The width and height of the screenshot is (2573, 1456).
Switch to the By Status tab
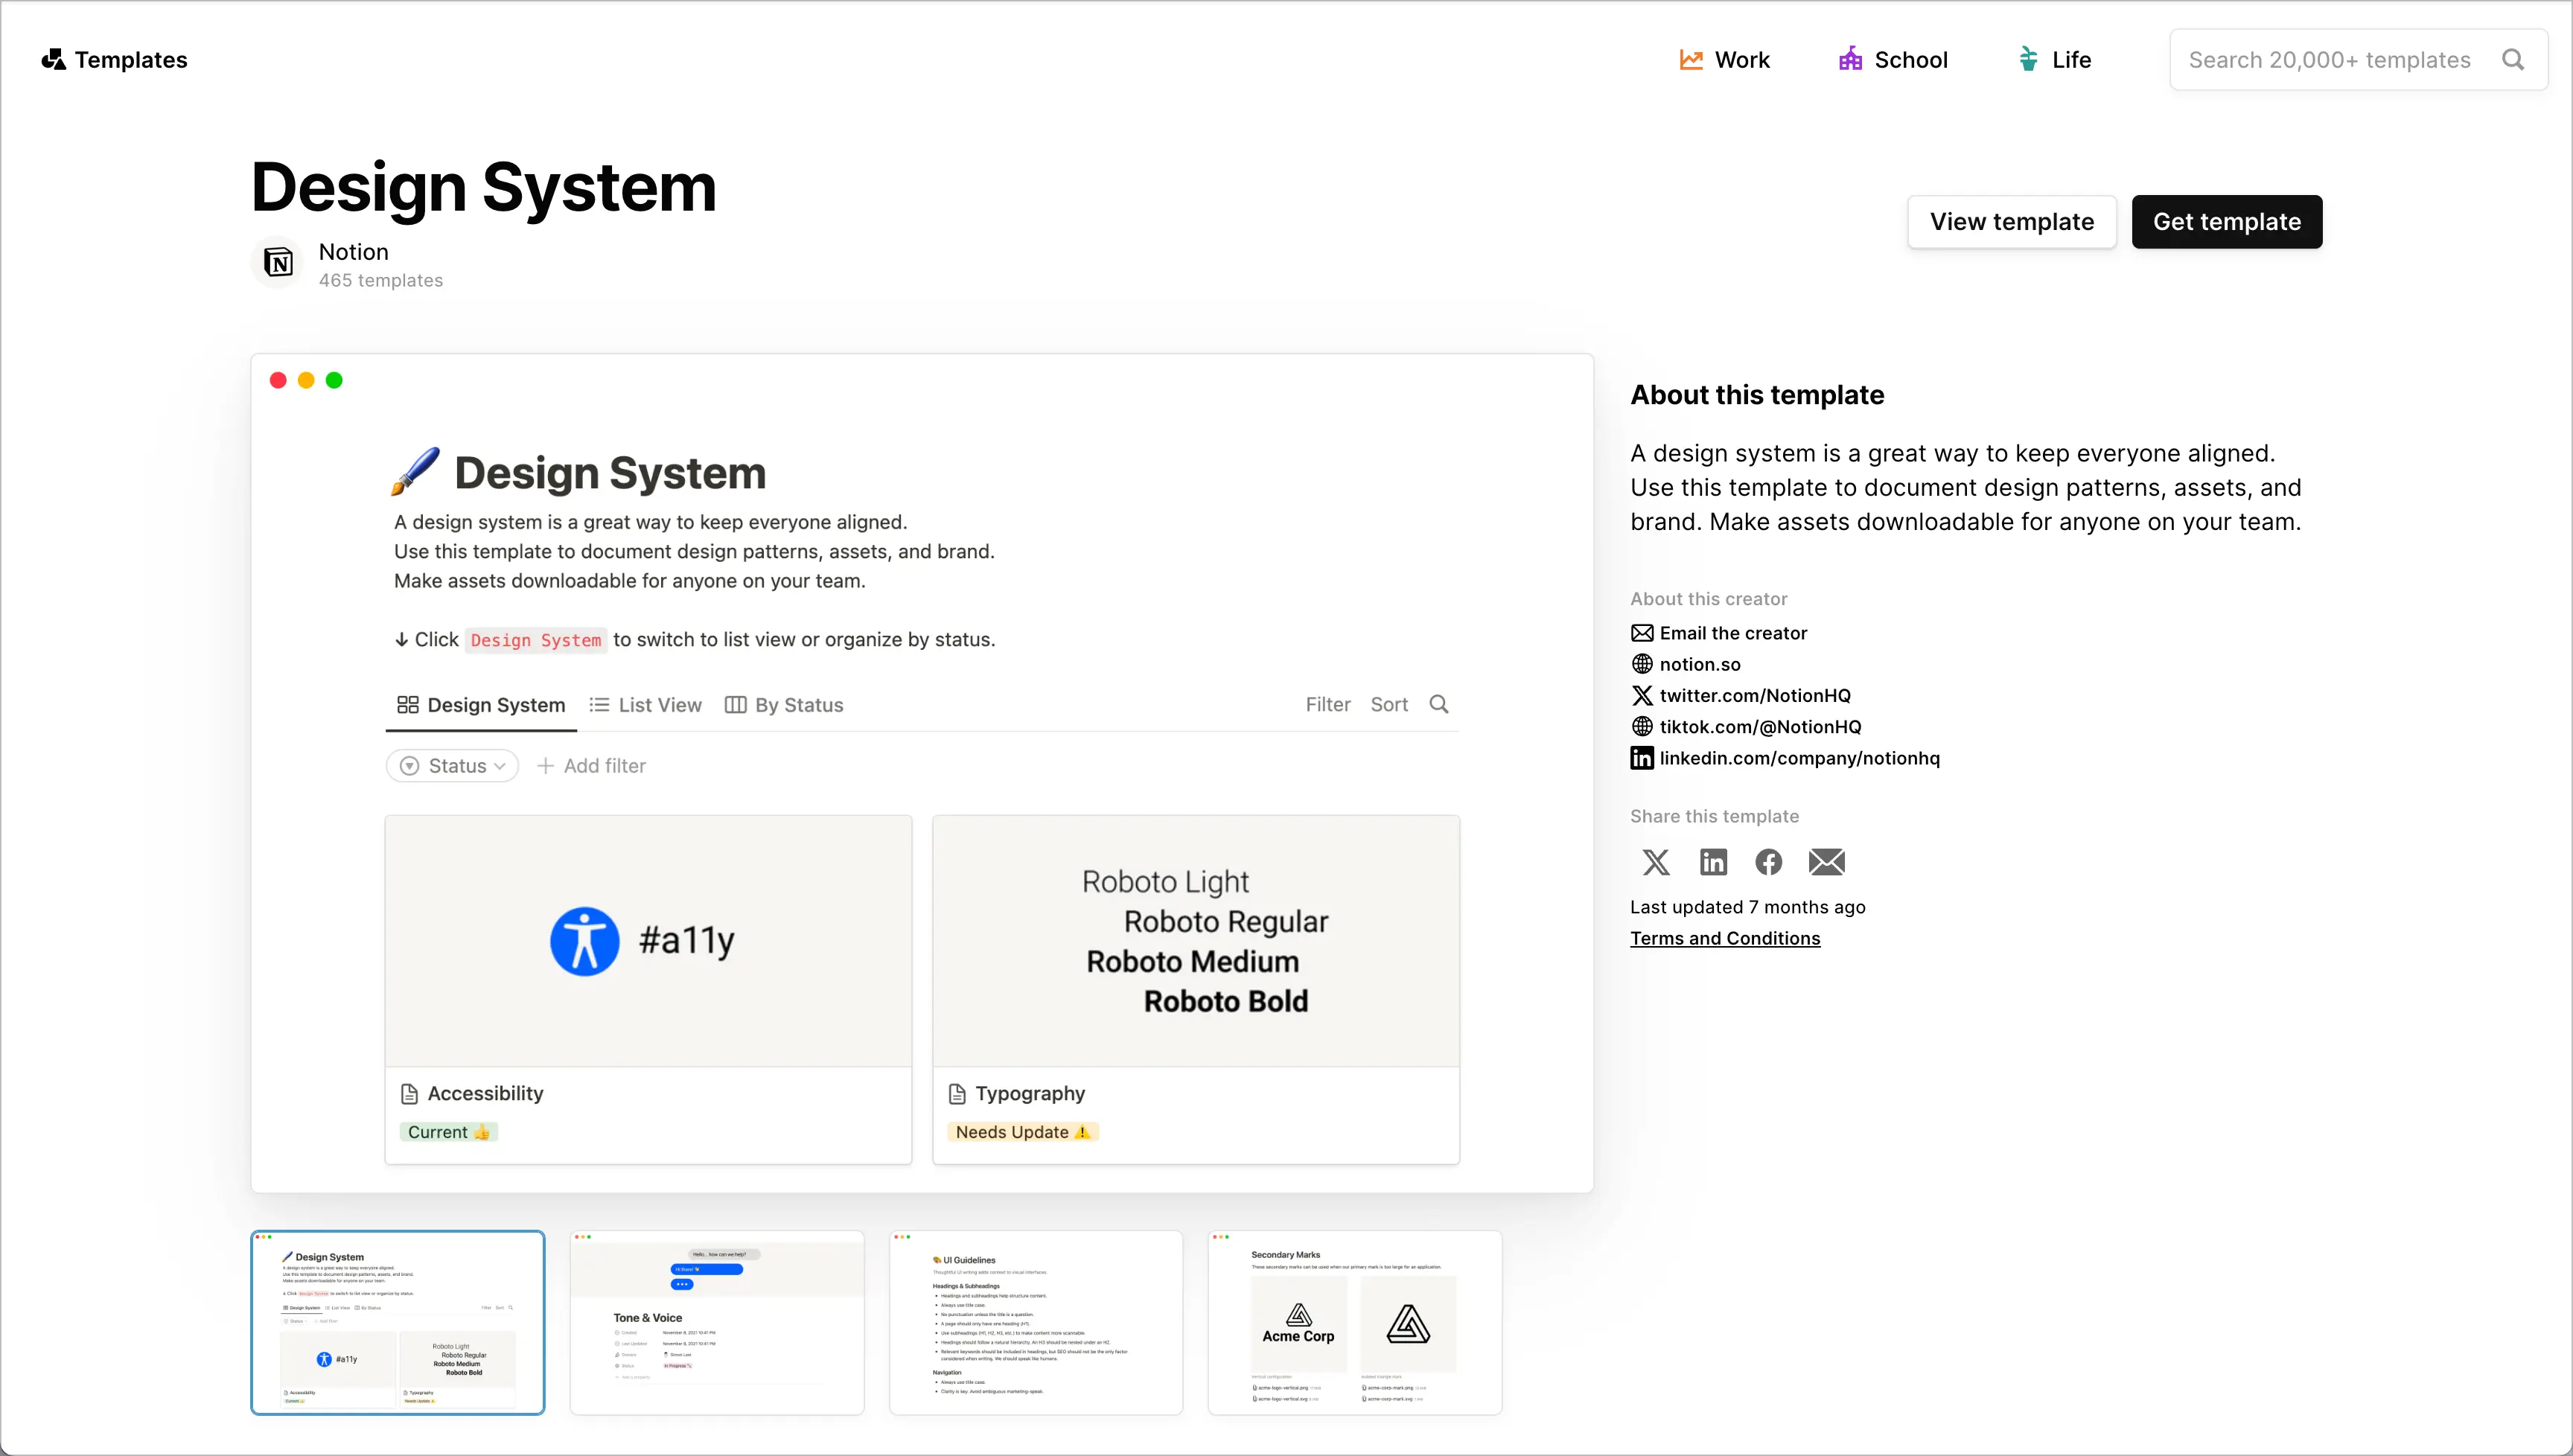[784, 705]
